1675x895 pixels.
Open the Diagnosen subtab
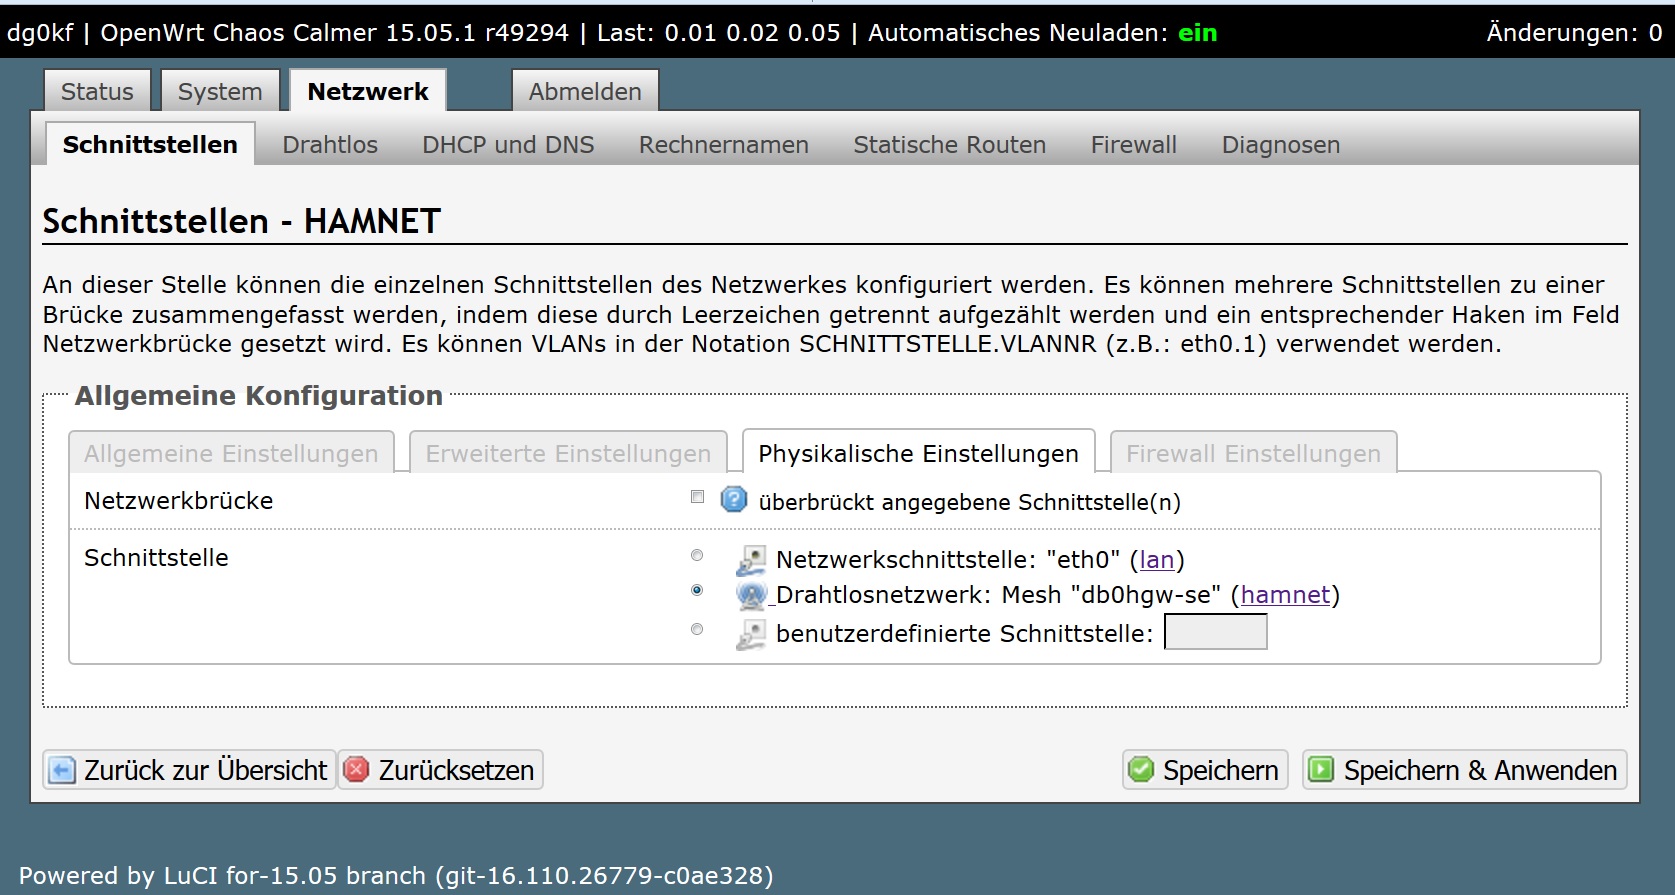coord(1281,145)
